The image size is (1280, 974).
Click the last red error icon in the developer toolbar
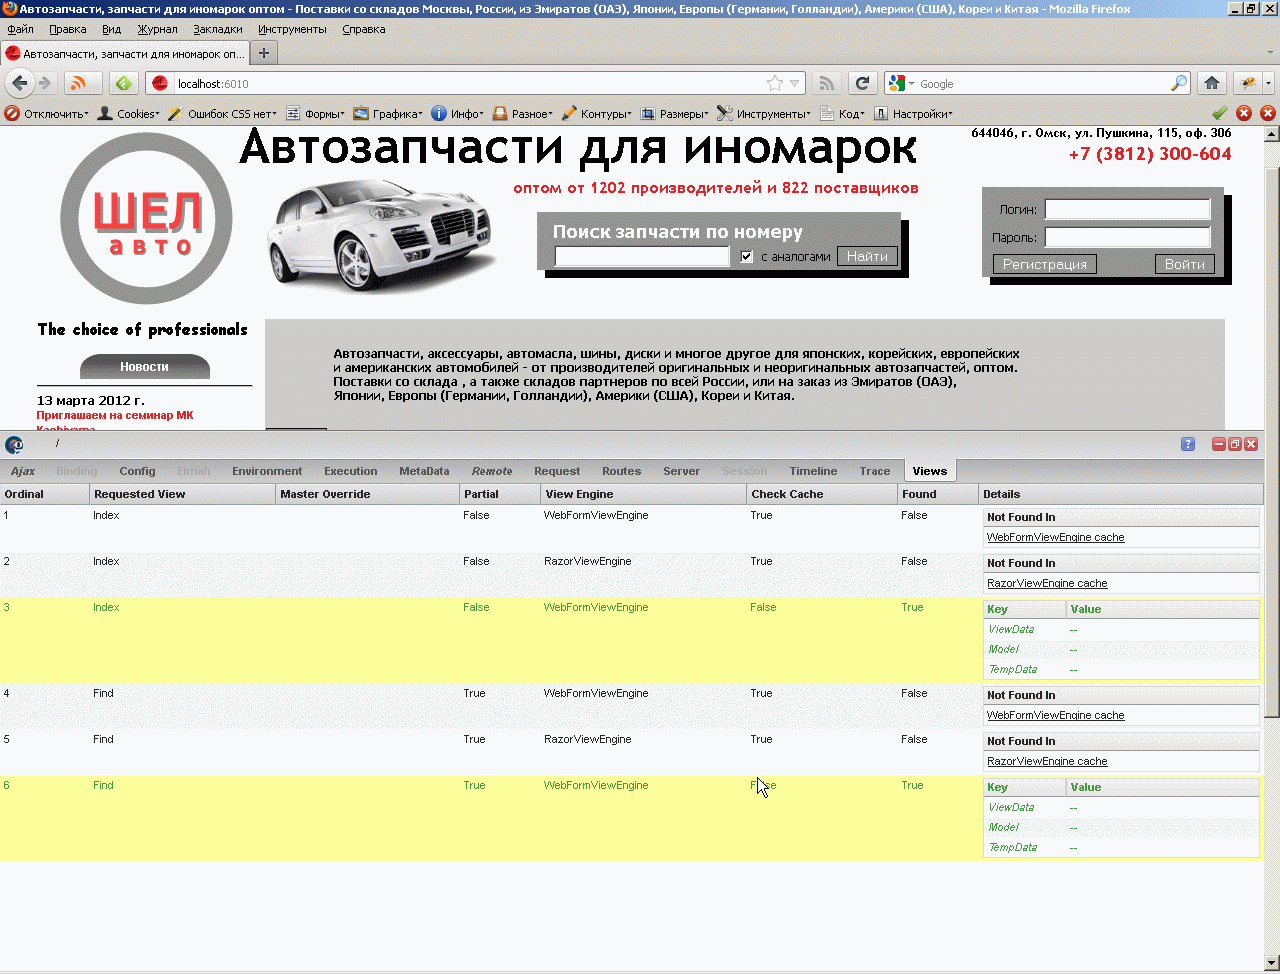coord(1268,113)
